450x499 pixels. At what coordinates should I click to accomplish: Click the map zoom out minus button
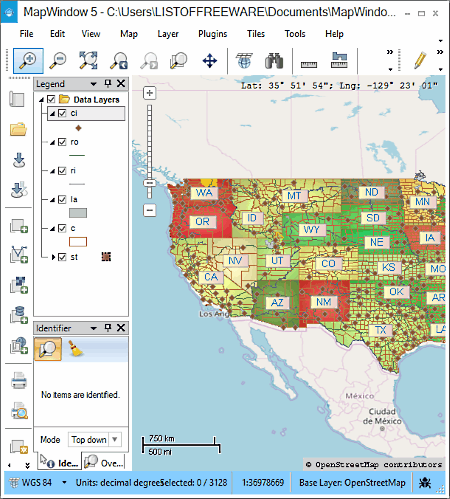(x=150, y=210)
